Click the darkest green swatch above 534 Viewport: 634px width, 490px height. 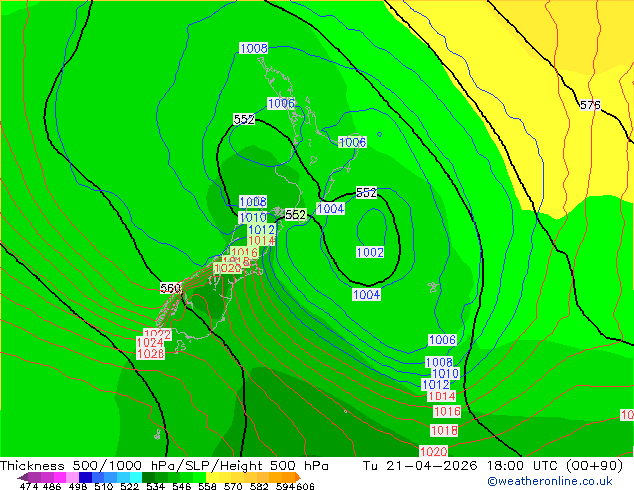(148, 477)
